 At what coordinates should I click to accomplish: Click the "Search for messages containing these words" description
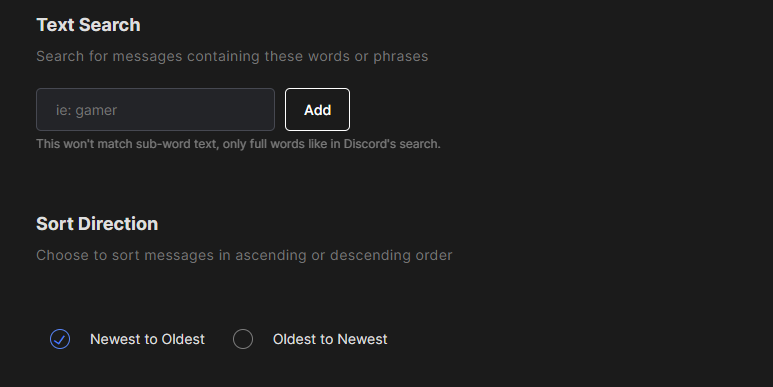coord(232,56)
